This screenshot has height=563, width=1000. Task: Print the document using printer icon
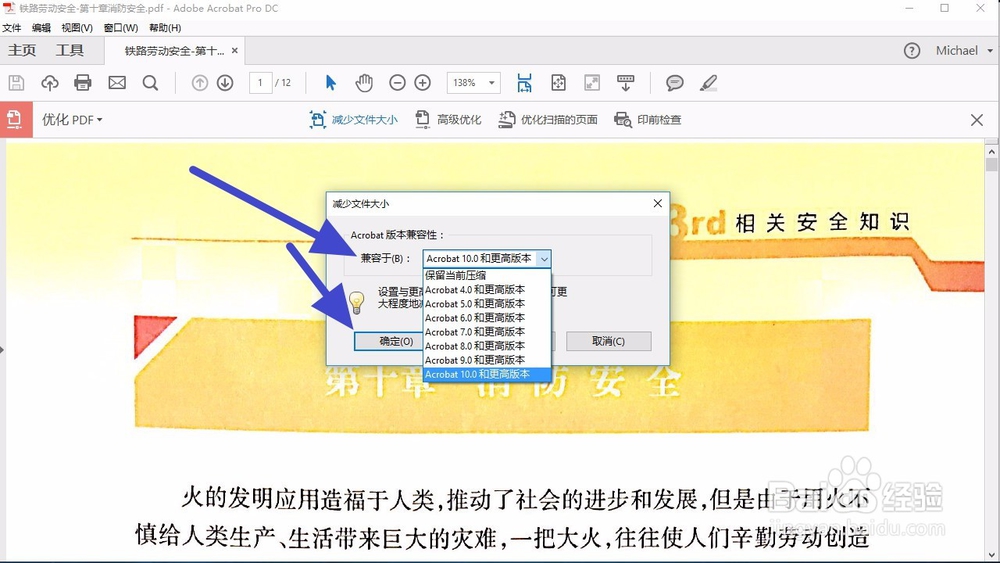click(83, 83)
